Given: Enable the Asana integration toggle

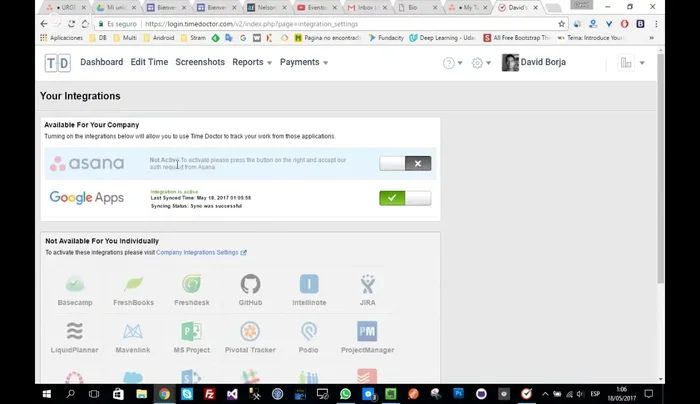Looking at the screenshot, I should pos(405,163).
